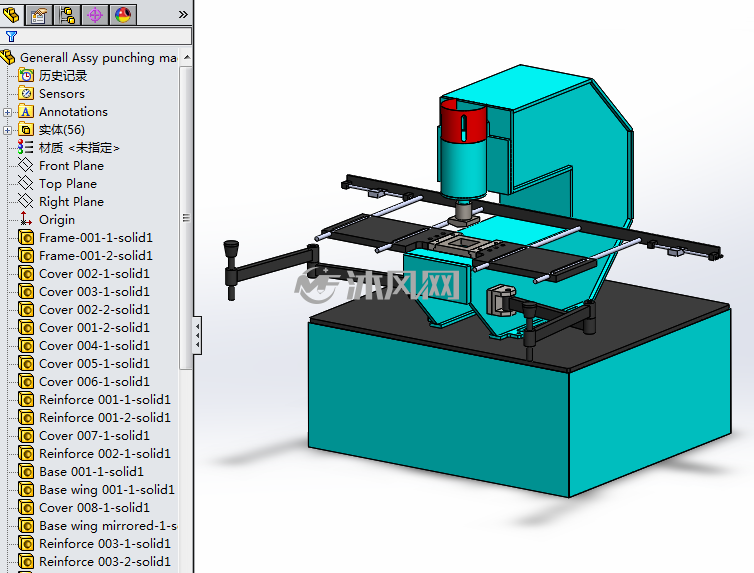Click the Cover 006-1-solid1 body icon
This screenshot has height=573, width=754.
26,381
